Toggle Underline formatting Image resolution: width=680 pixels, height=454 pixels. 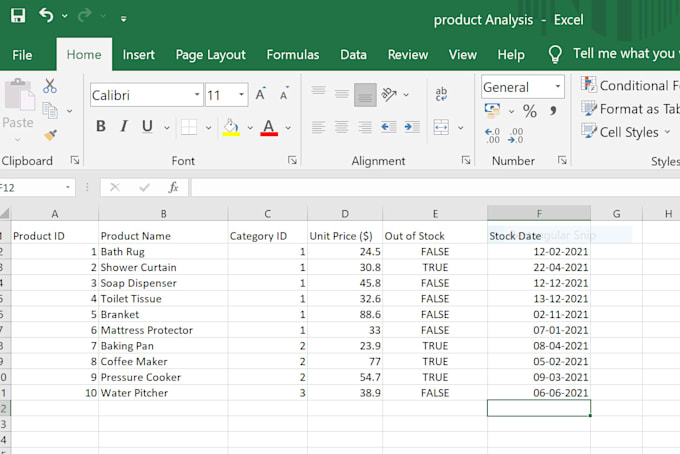147,126
